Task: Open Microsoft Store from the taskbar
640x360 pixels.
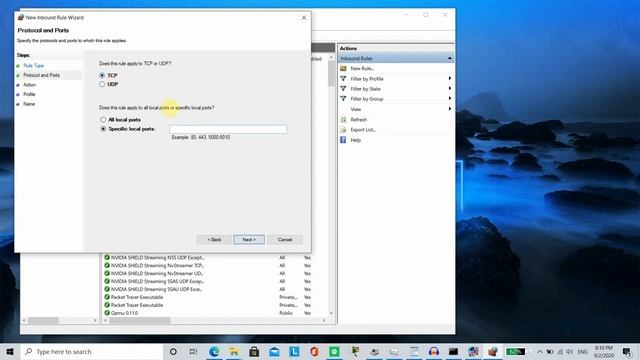Action: pyautogui.click(x=254, y=351)
